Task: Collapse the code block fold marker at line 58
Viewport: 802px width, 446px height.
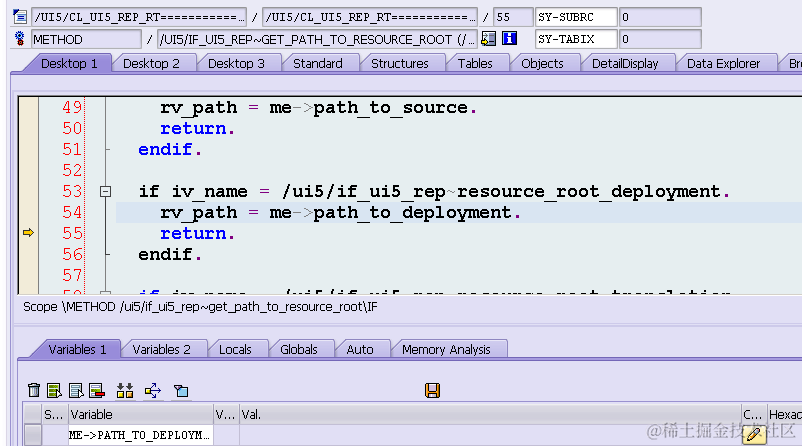Action: pyautogui.click(x=105, y=293)
